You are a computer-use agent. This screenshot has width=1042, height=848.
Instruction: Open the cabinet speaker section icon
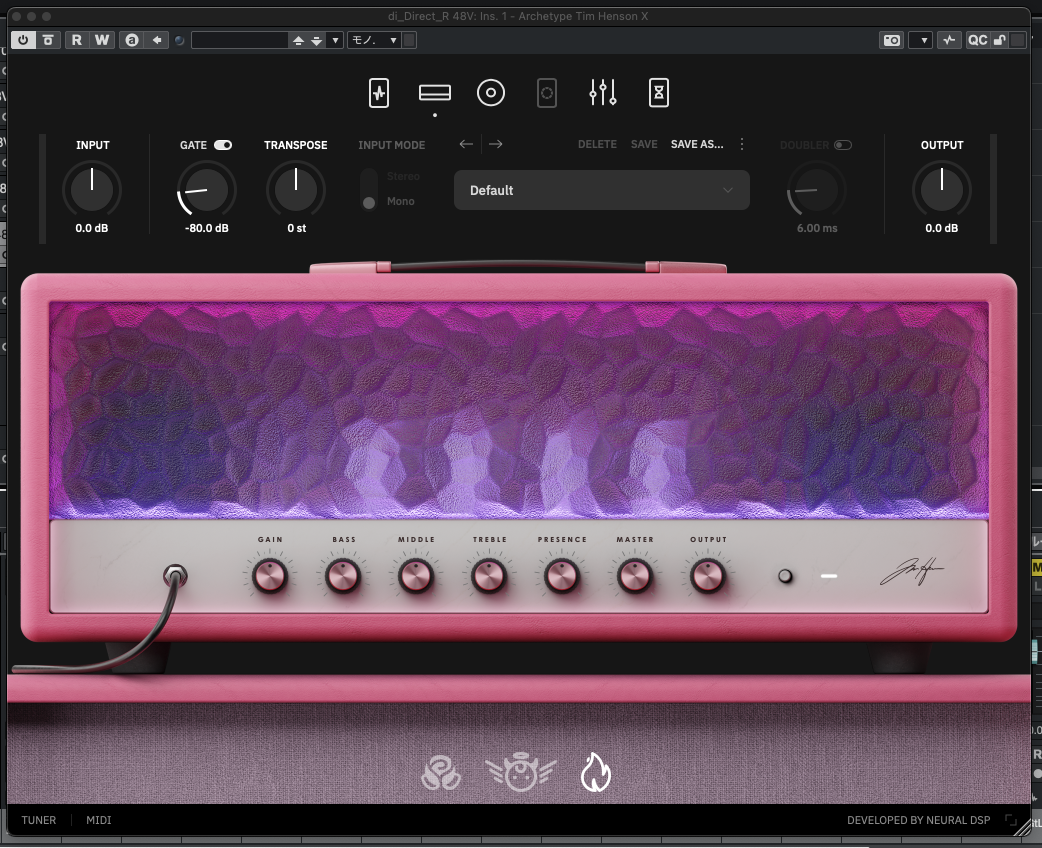click(490, 93)
